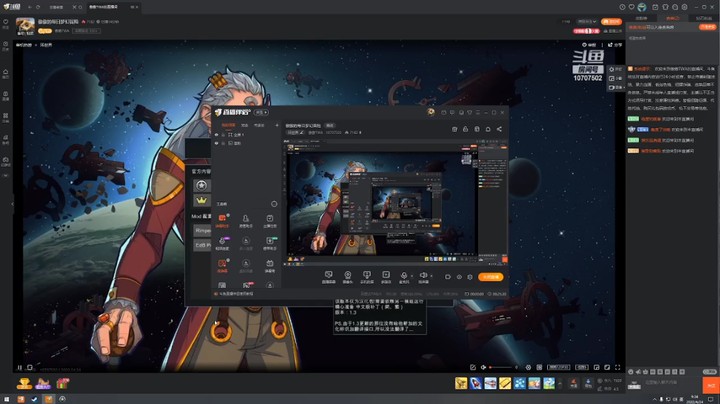Click the orange start streaming button in companion

tap(490, 277)
